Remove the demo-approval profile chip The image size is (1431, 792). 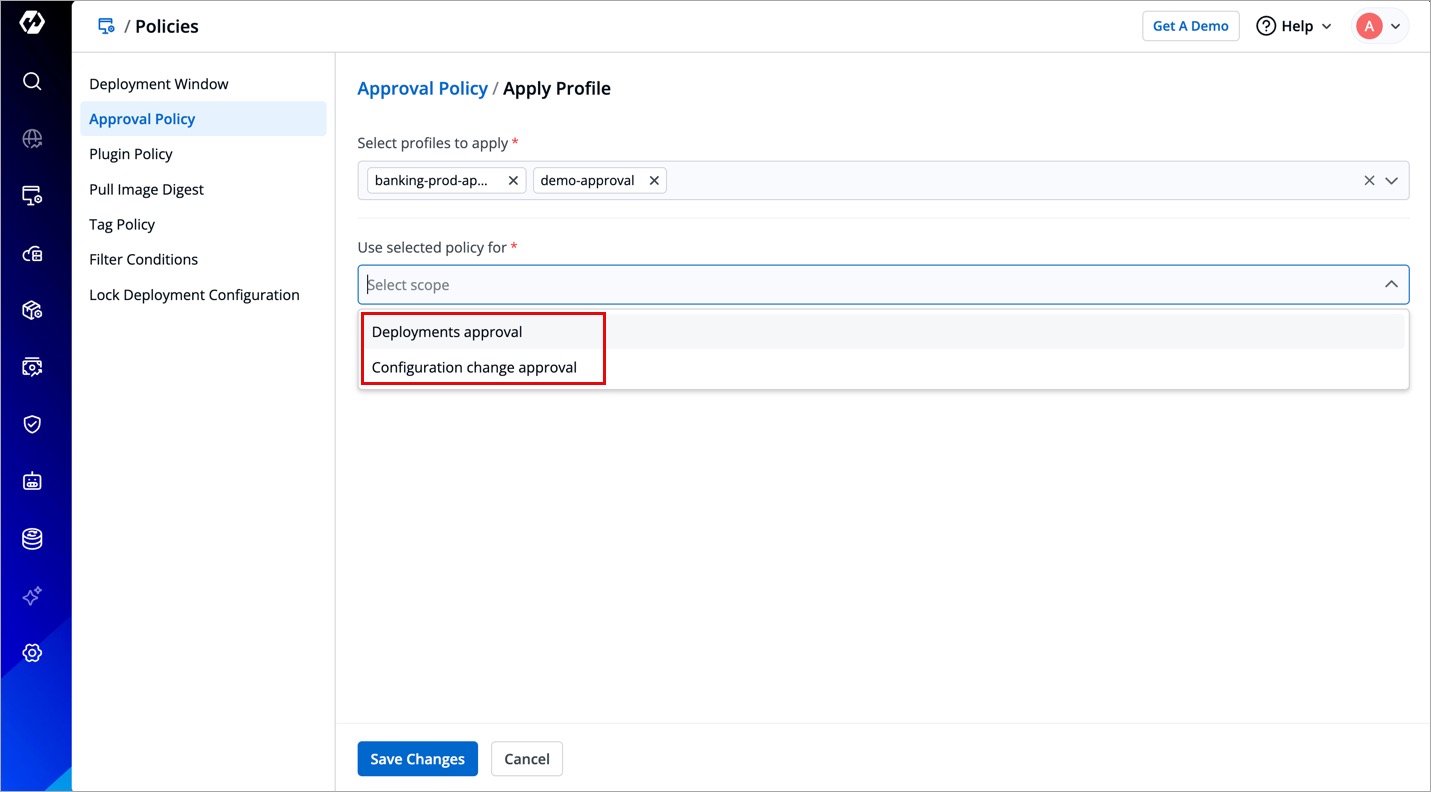pyautogui.click(x=654, y=181)
